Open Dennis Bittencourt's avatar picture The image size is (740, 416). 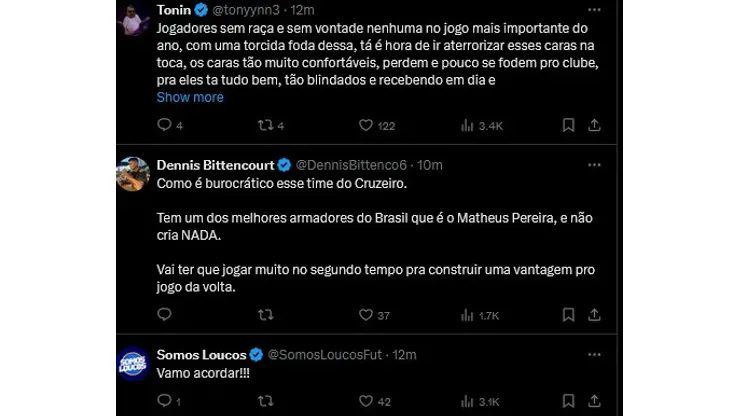coord(133,174)
